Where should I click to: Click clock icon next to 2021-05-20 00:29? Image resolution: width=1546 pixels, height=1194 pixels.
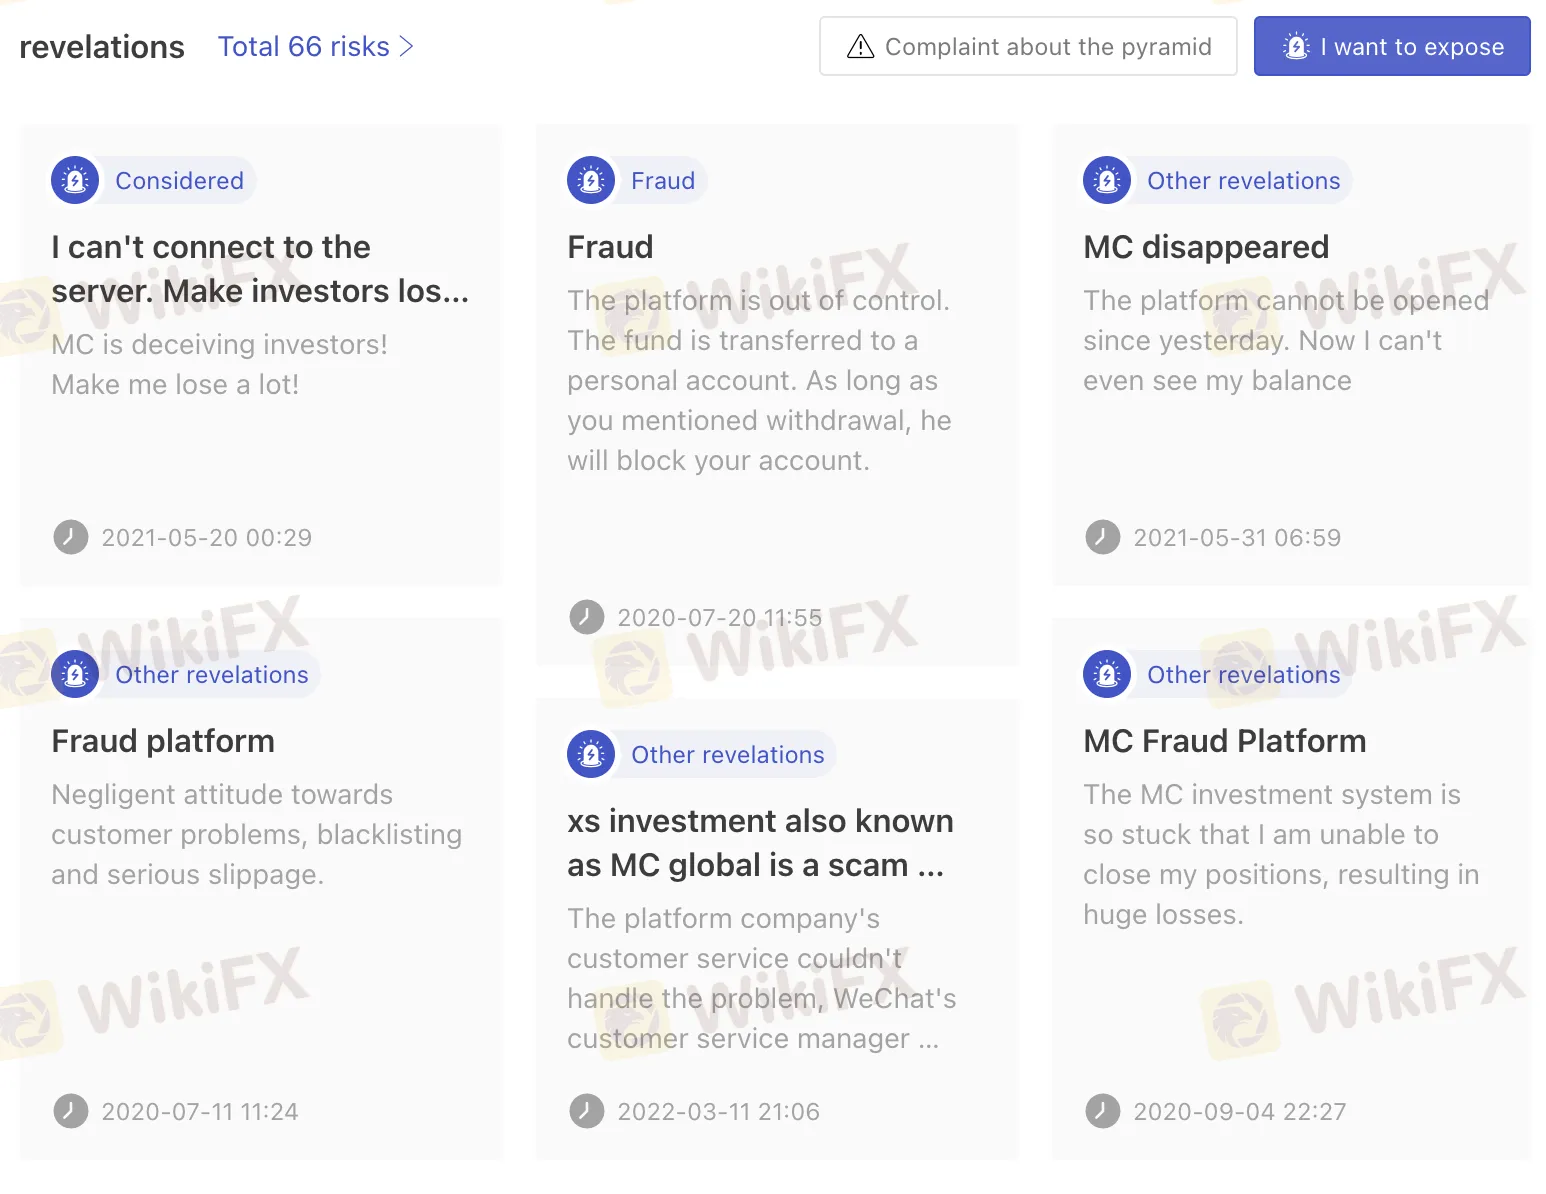[71, 538]
